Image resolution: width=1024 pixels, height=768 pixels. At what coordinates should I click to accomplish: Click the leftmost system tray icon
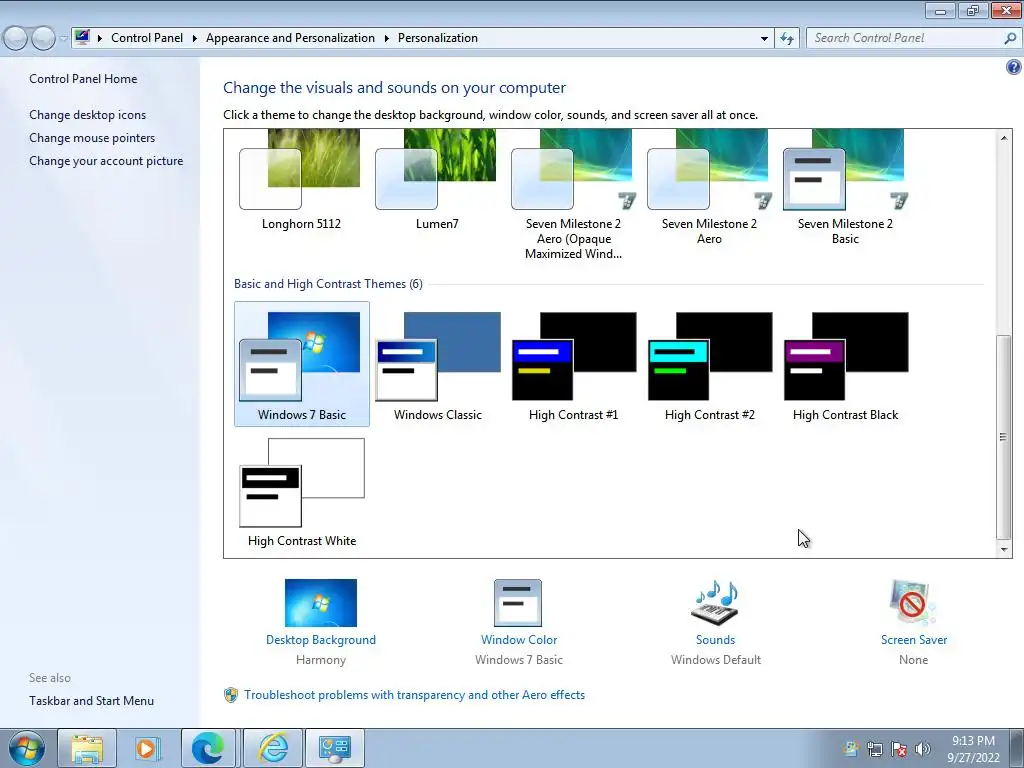(x=850, y=749)
